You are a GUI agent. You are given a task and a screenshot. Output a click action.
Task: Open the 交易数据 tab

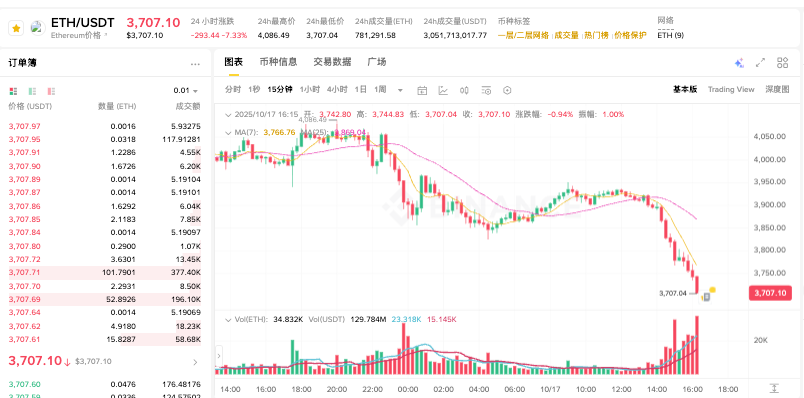point(332,62)
